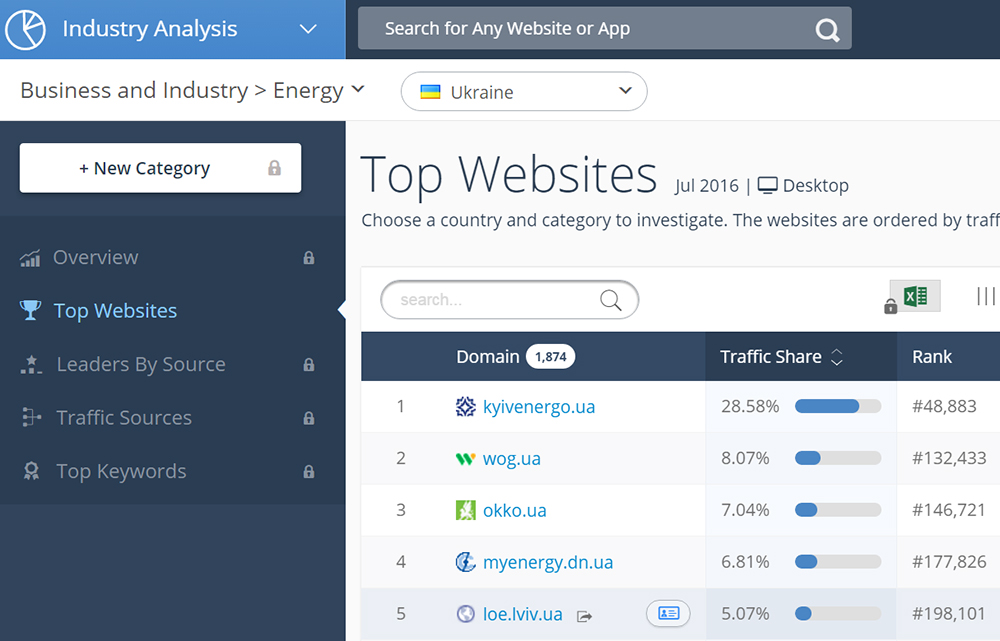Click the bar-chart icon next to Overview
Viewport: 1000px width, 641px height.
tap(31, 257)
